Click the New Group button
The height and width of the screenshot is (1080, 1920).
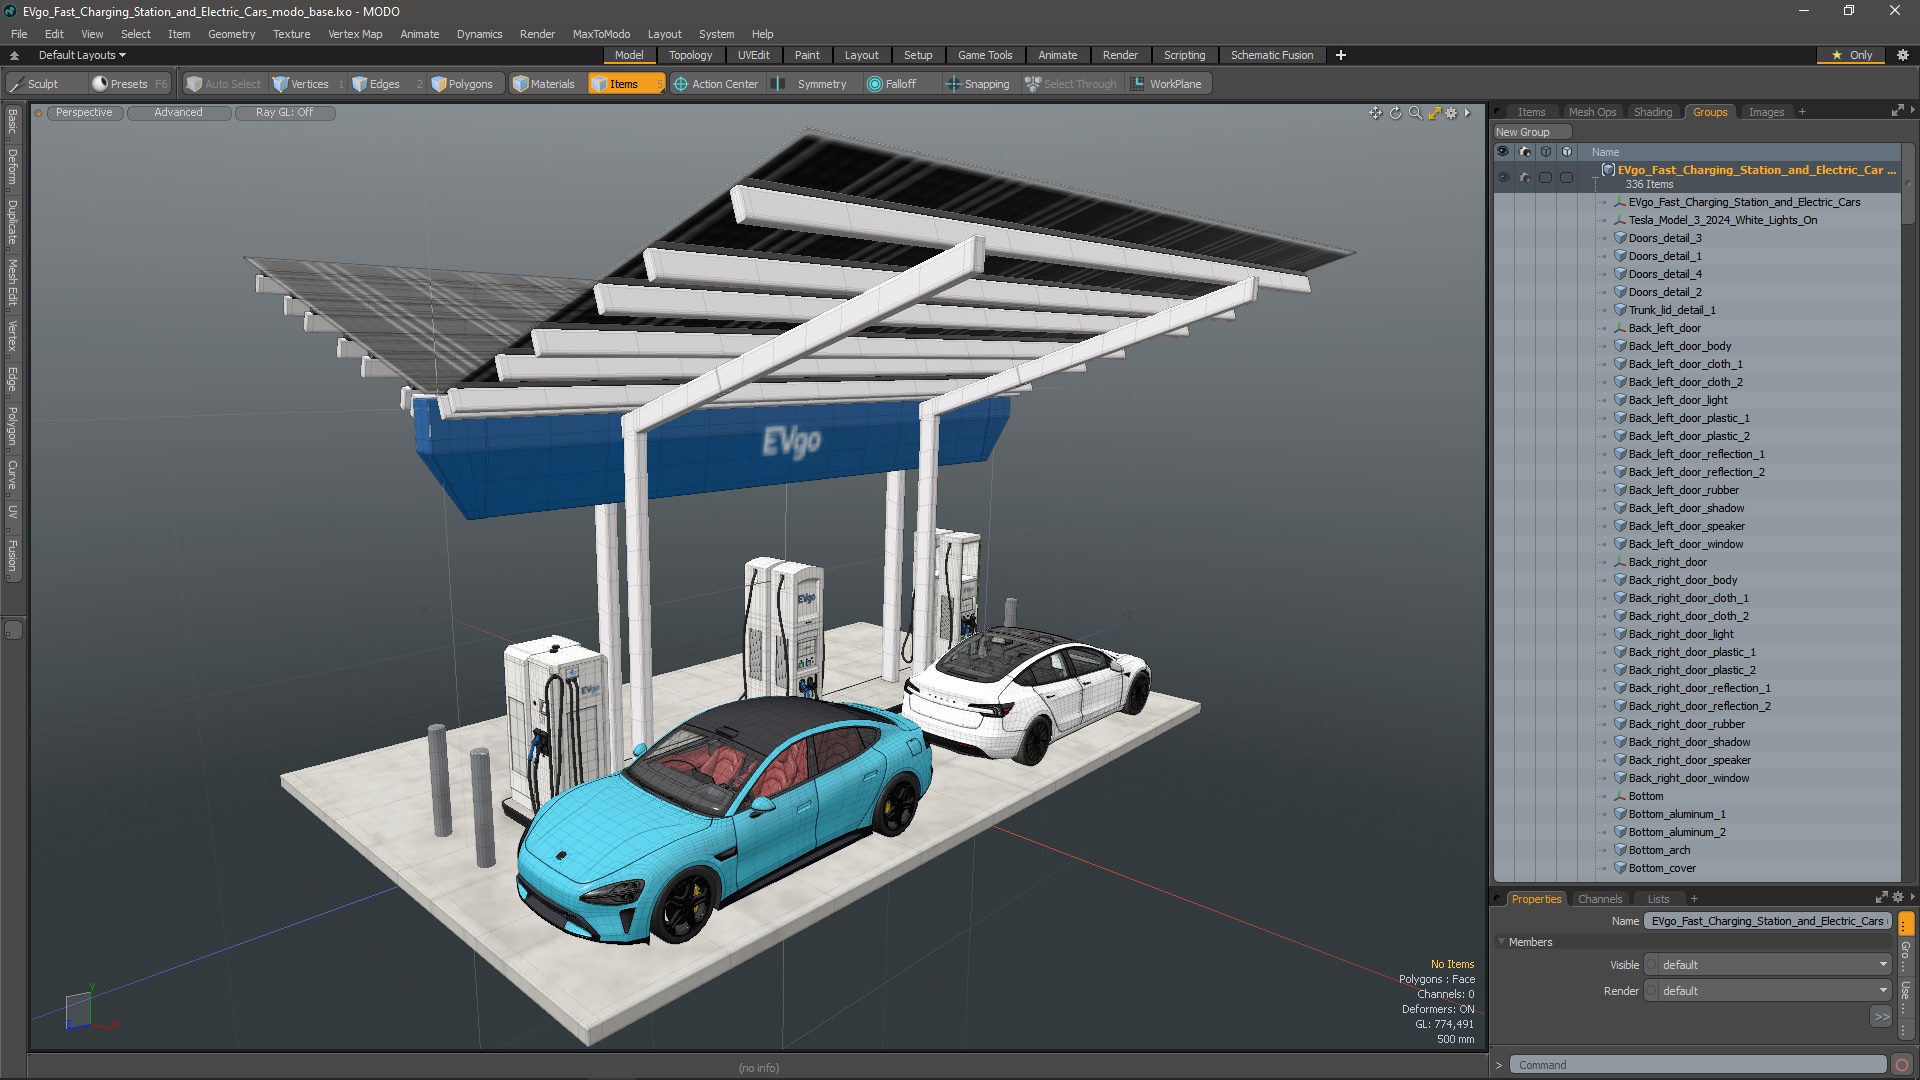click(x=1523, y=132)
